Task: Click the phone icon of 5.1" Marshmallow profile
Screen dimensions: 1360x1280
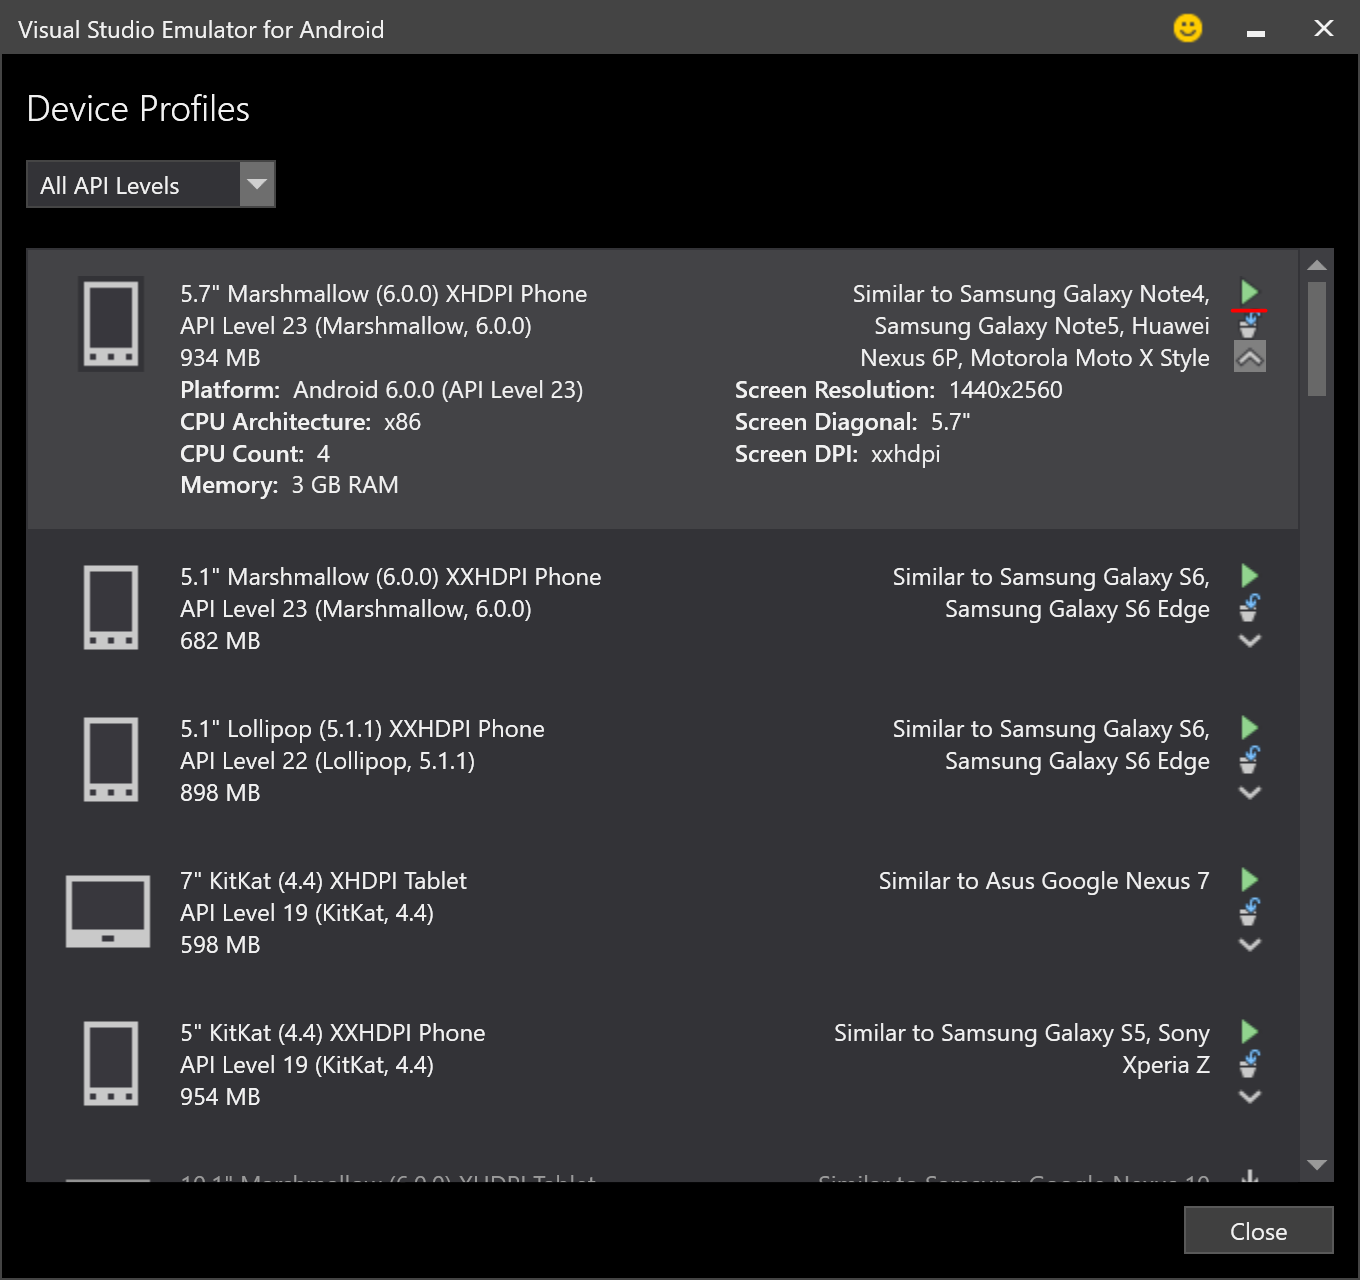Action: click(111, 608)
